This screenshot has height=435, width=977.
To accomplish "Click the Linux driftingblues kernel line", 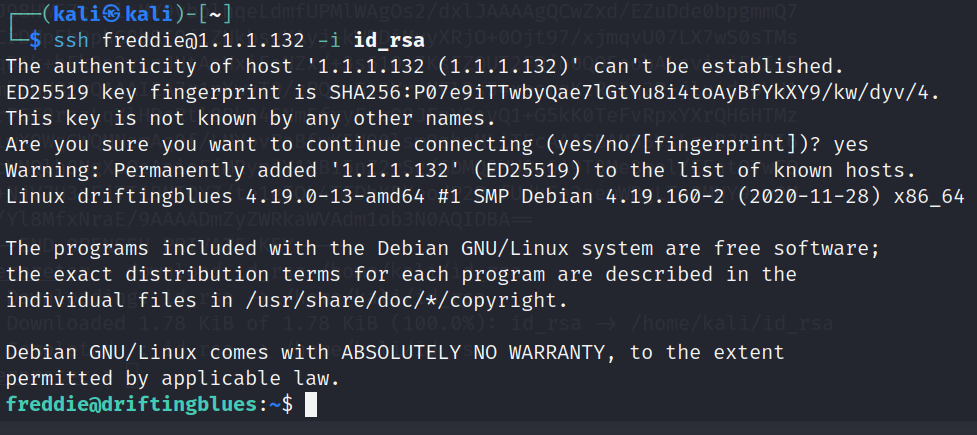I will [x=485, y=197].
